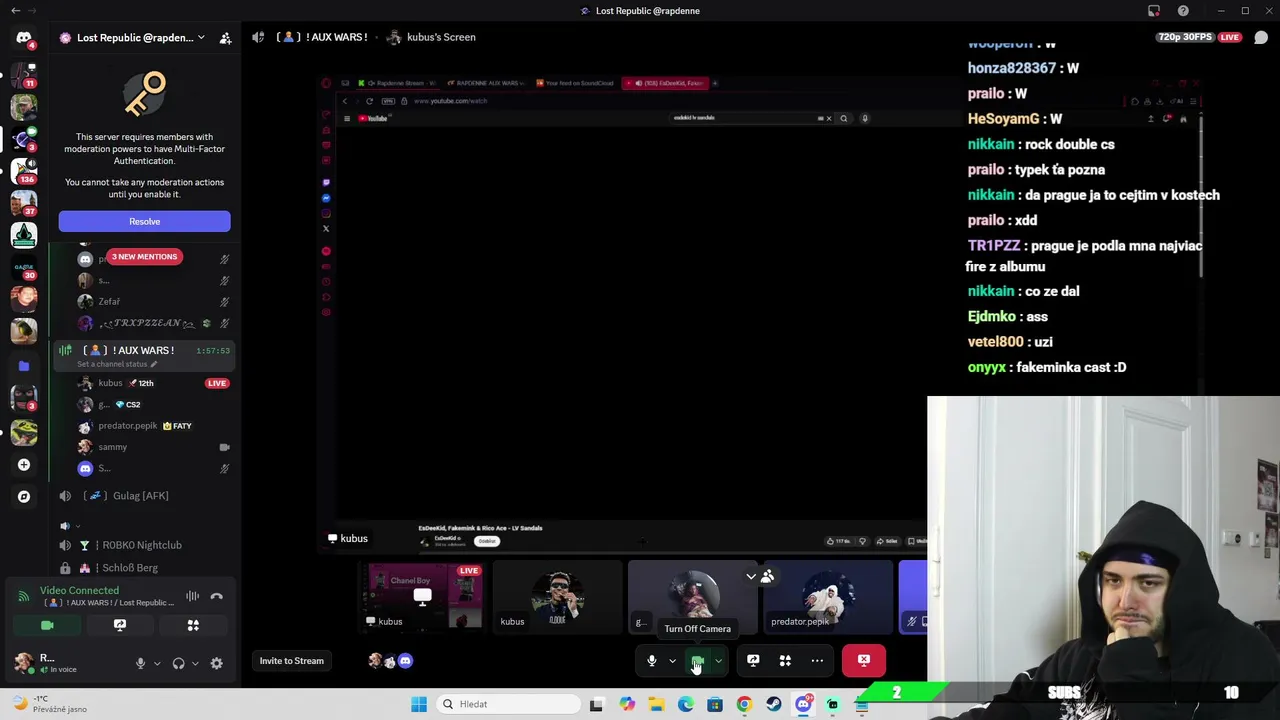Select predator.pepik participant tile
The height and width of the screenshot is (720, 1280).
828,598
